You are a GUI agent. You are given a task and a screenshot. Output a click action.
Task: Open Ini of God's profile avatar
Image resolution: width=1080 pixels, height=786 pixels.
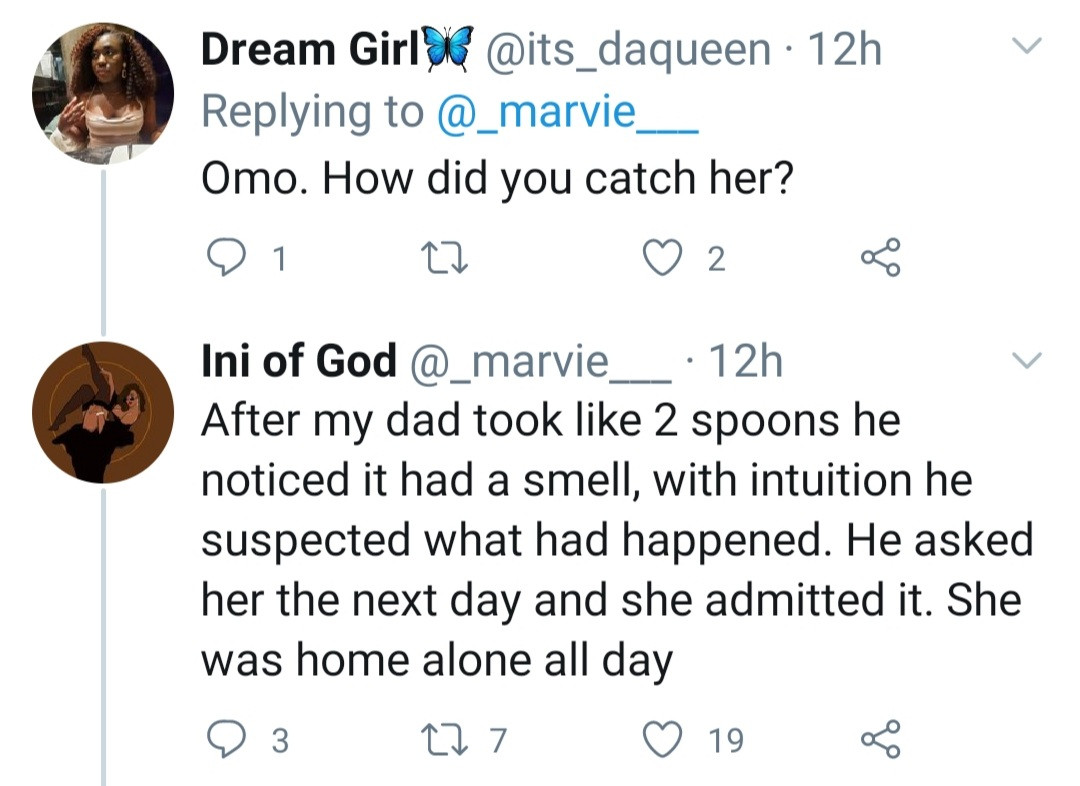103,412
